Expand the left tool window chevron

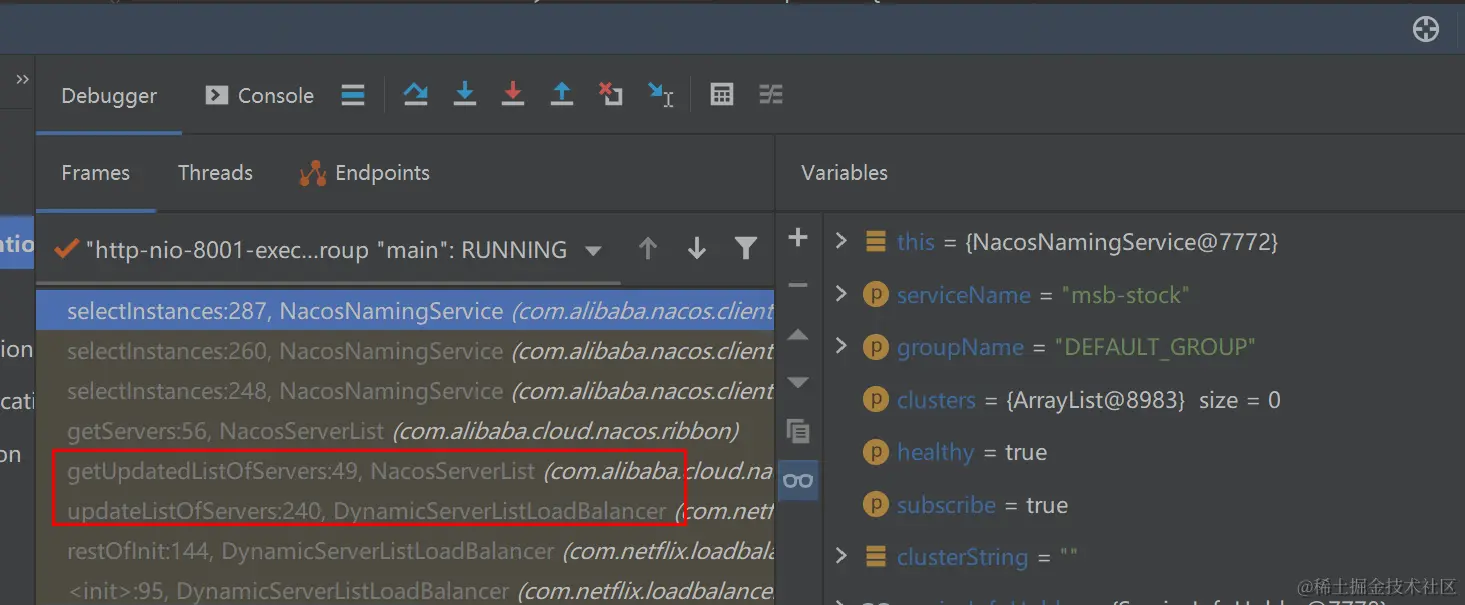click(x=22, y=79)
